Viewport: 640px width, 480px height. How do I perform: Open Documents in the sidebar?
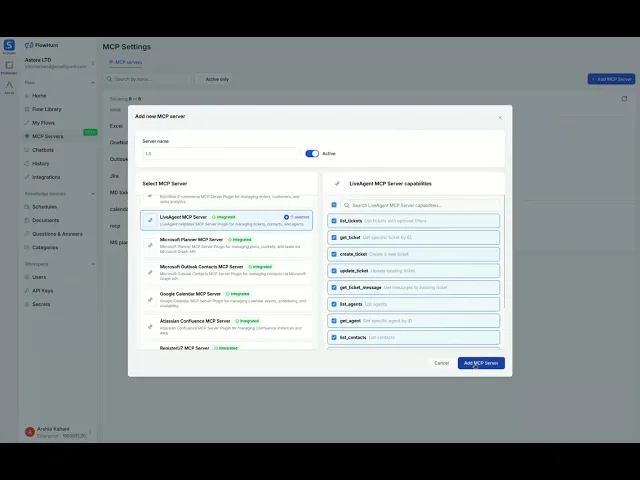[46, 220]
